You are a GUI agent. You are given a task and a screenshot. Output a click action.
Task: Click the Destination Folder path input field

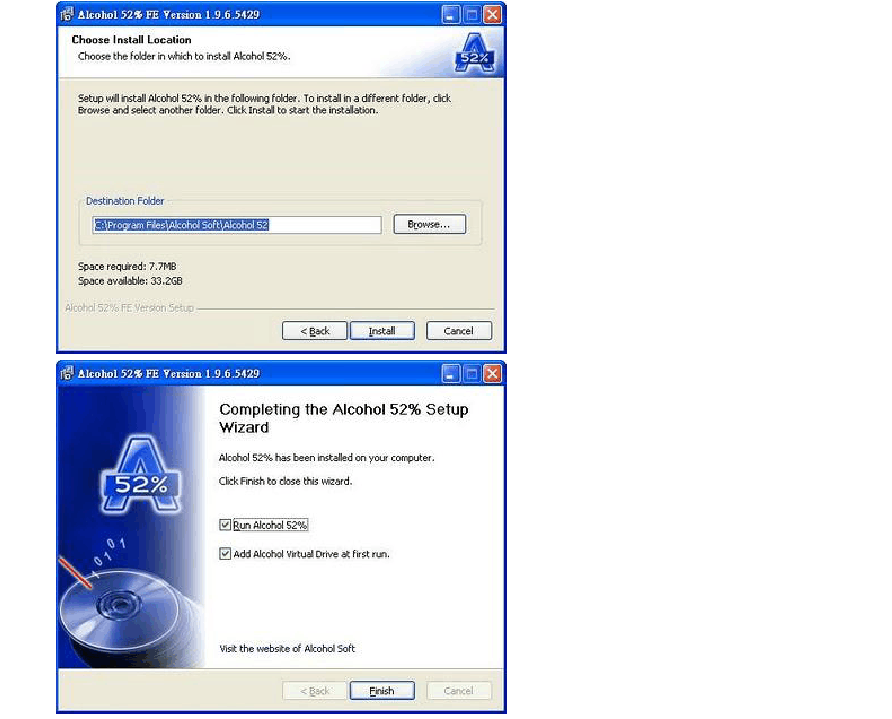[x=237, y=225]
